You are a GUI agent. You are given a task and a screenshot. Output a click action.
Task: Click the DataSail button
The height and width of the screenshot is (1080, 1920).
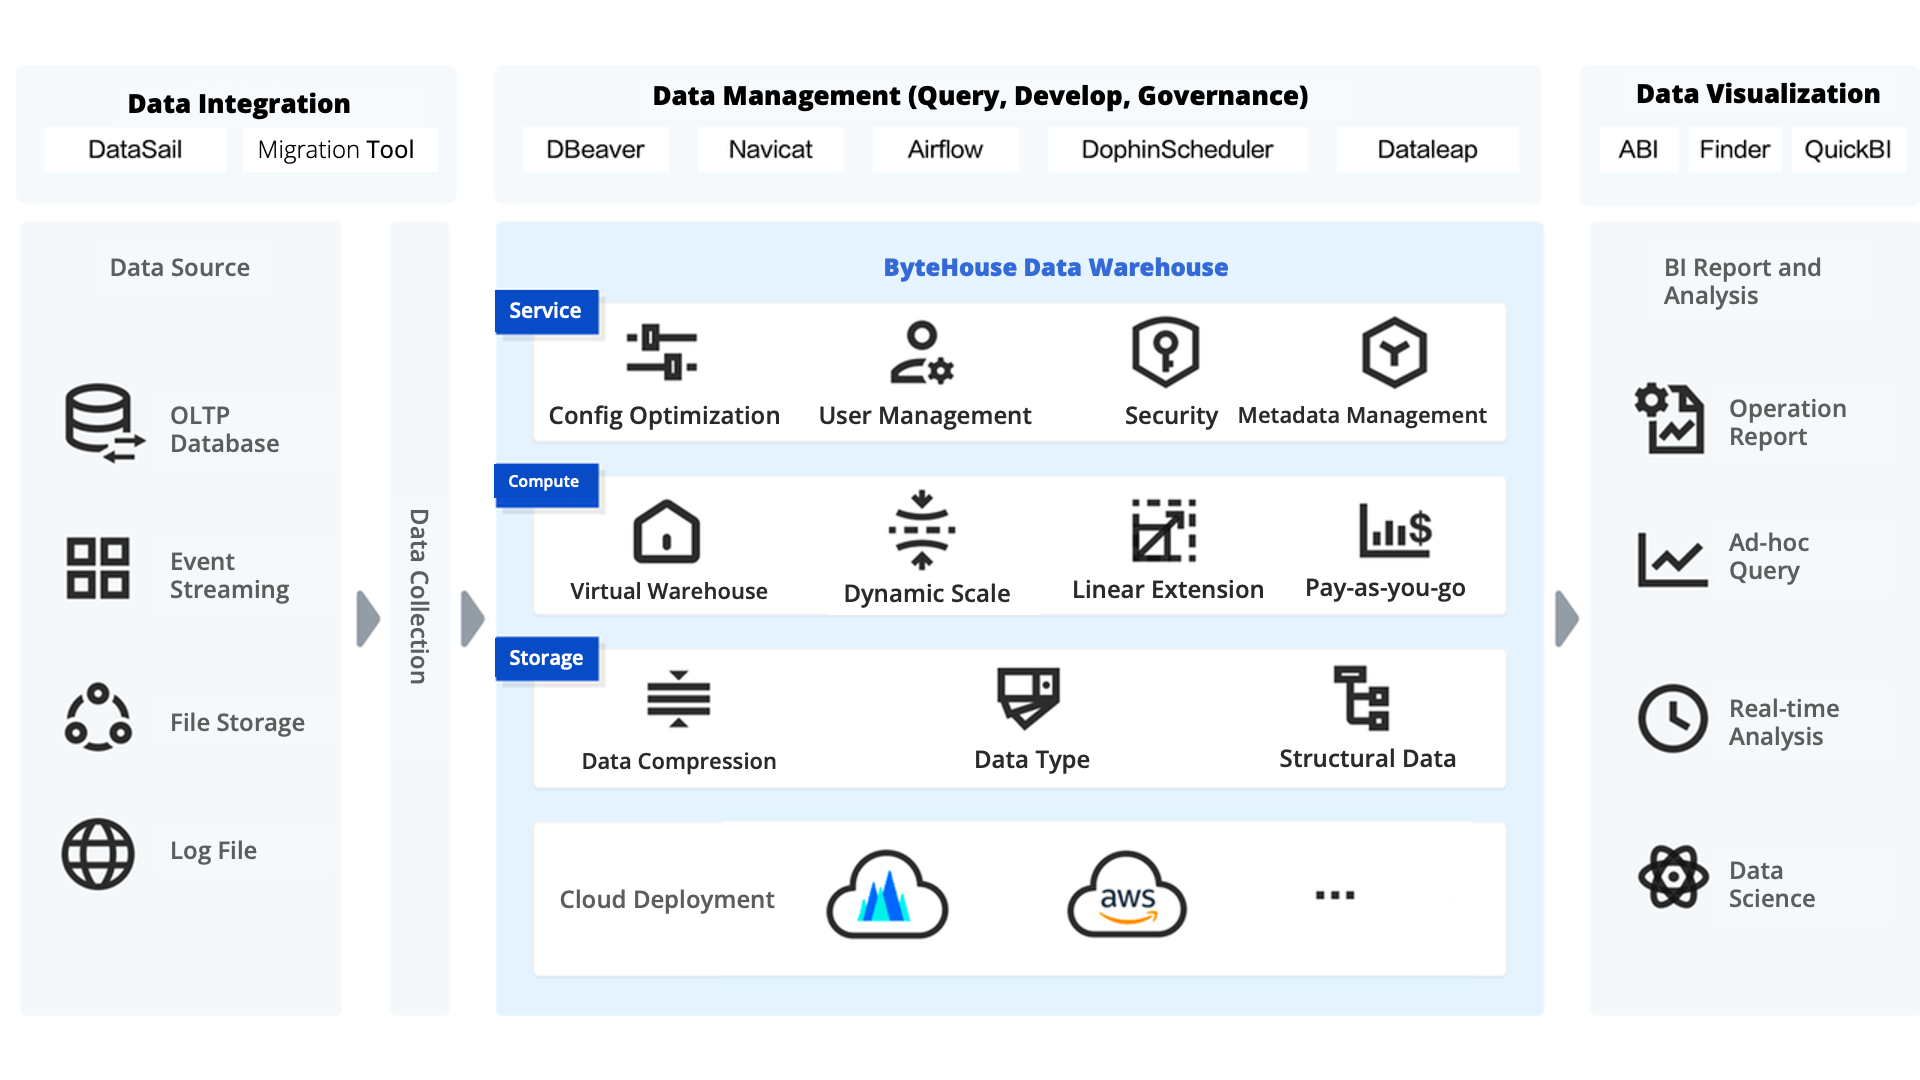tap(134, 149)
